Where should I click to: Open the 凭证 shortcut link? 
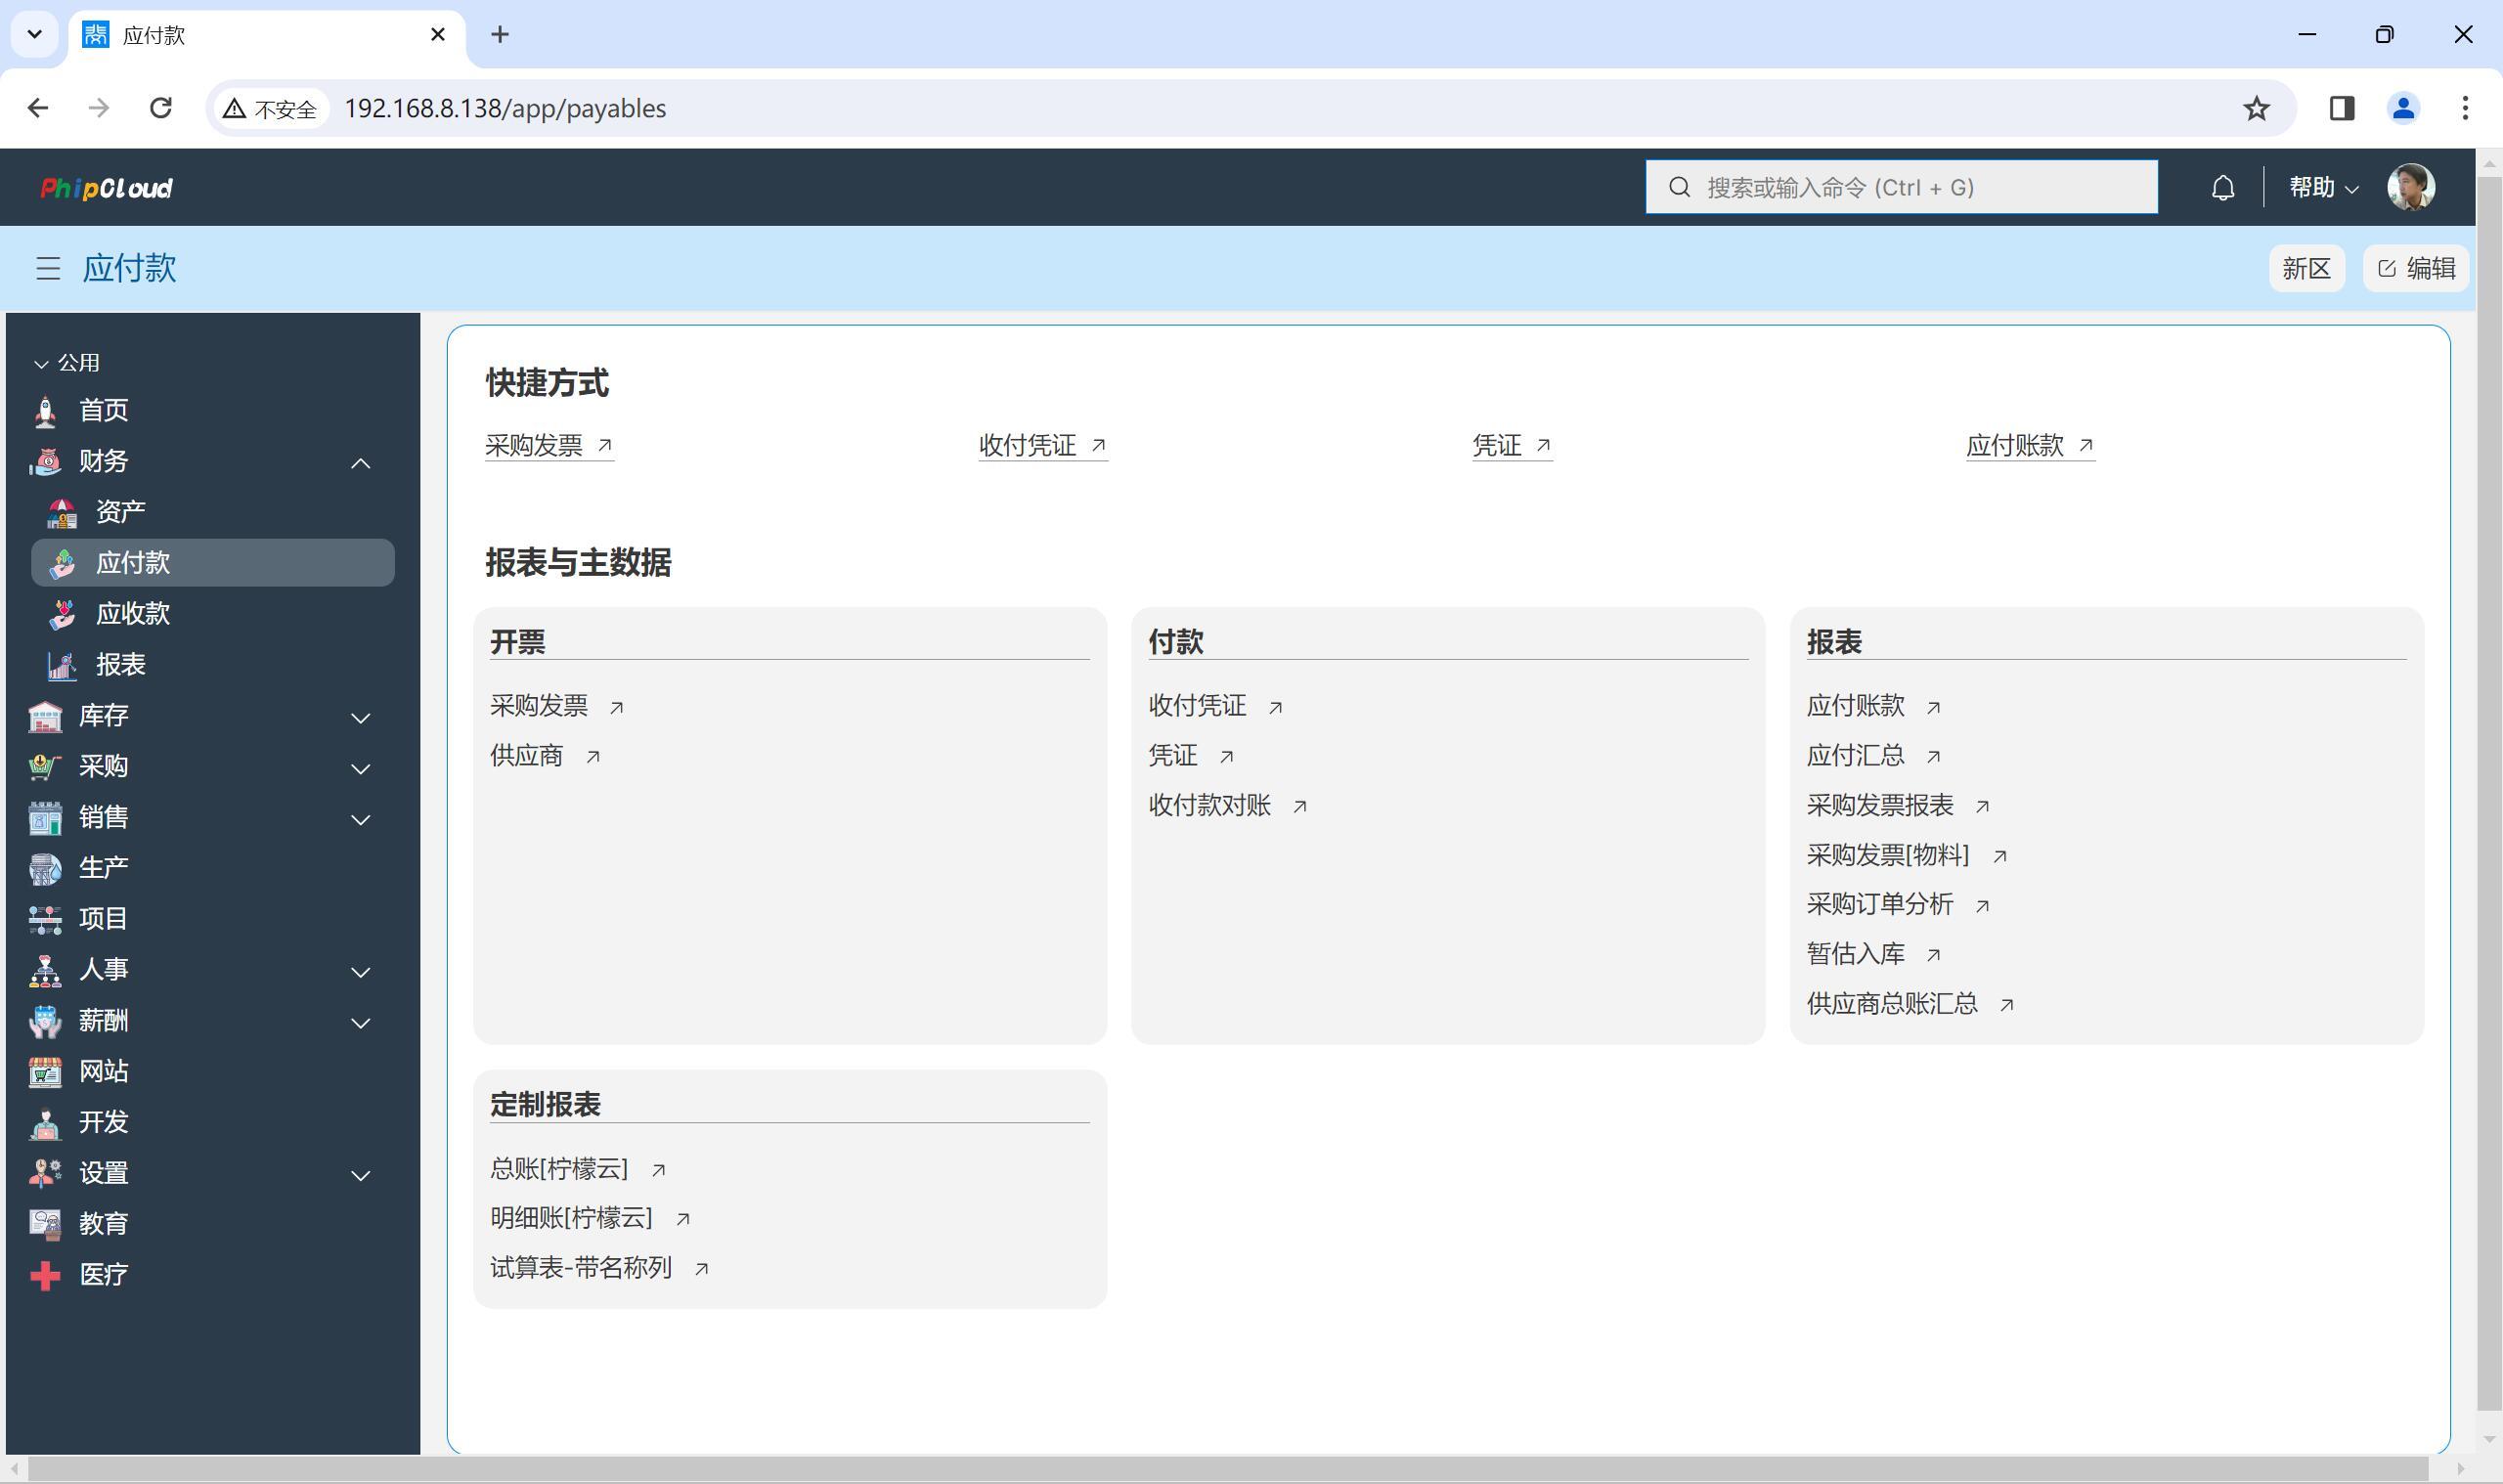click(1512, 445)
